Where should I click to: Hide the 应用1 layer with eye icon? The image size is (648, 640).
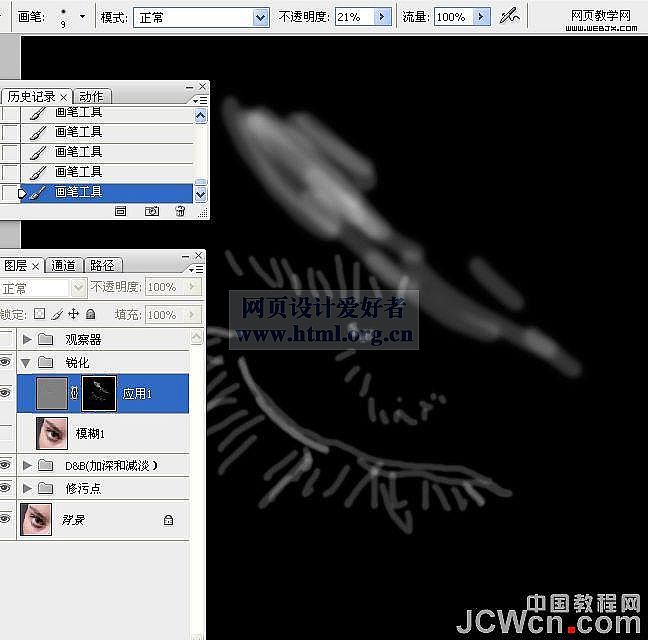pos(5,393)
